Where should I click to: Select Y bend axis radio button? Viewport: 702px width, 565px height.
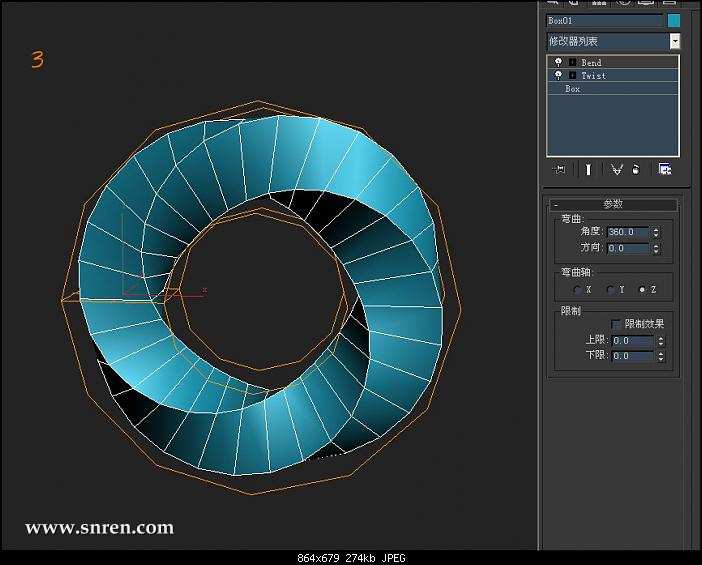[x=610, y=289]
